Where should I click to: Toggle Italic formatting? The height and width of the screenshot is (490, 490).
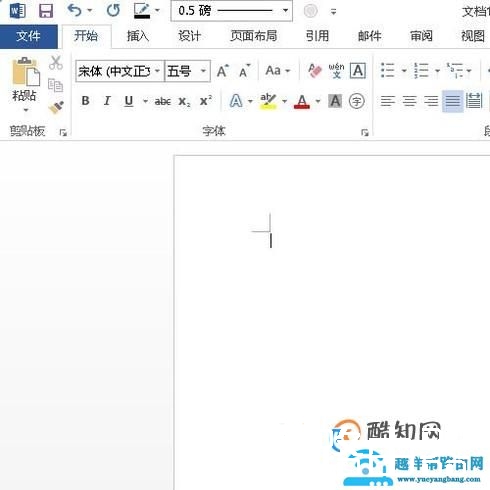[x=107, y=101]
